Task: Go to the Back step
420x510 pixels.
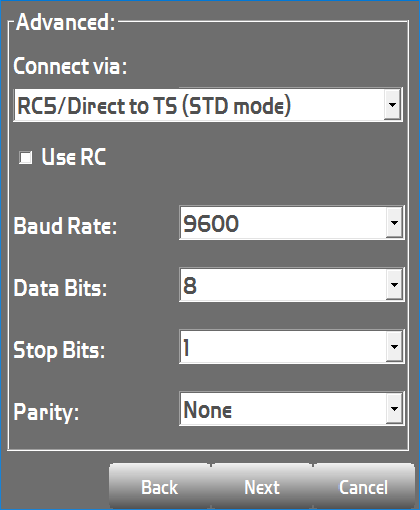Action: [160, 487]
